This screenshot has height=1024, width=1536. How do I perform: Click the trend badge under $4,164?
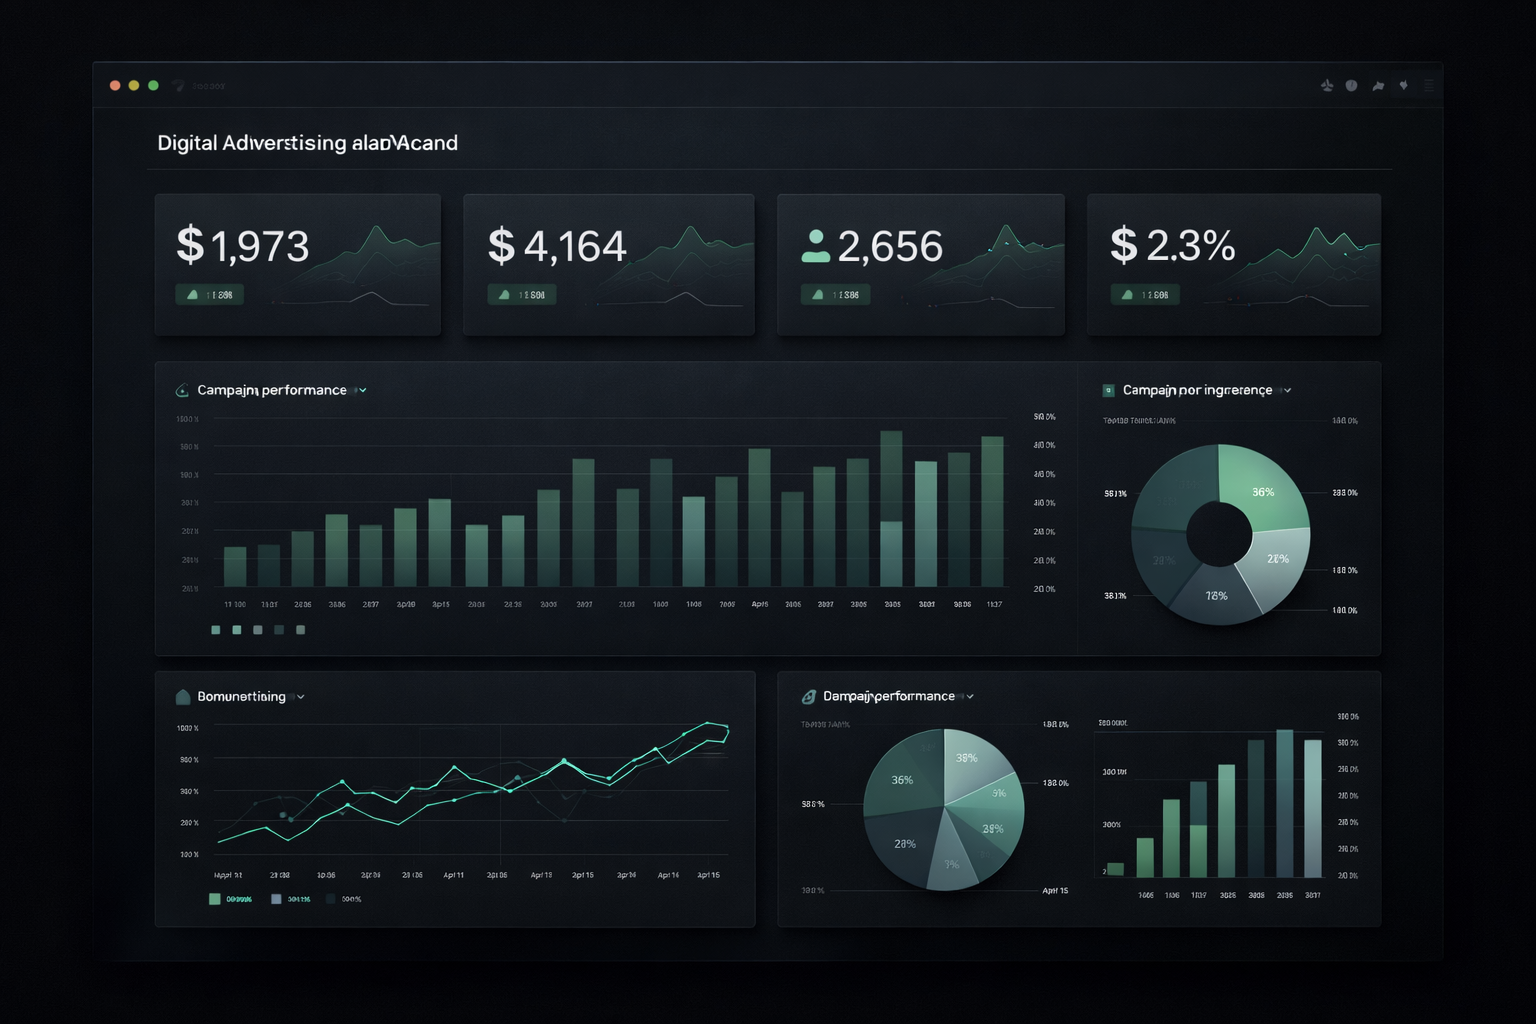pyautogui.click(x=521, y=295)
